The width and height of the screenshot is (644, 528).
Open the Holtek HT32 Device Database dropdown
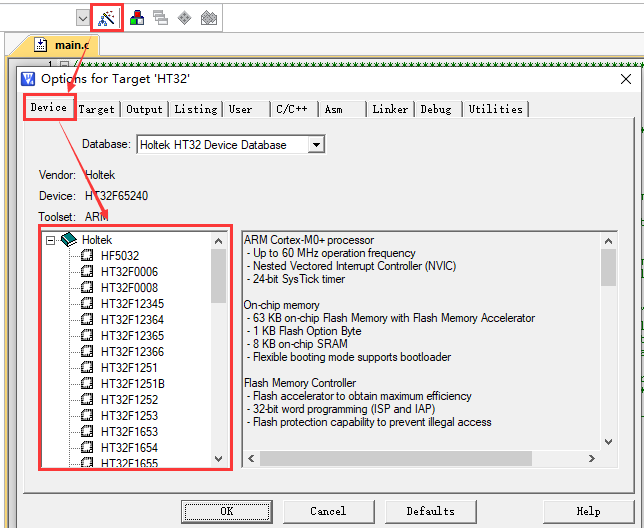pyautogui.click(x=316, y=145)
